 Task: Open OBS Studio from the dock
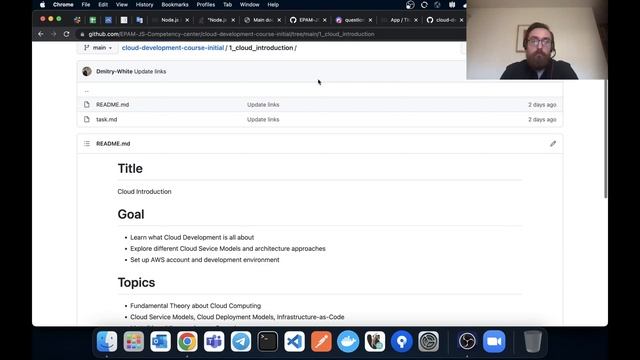click(467, 341)
